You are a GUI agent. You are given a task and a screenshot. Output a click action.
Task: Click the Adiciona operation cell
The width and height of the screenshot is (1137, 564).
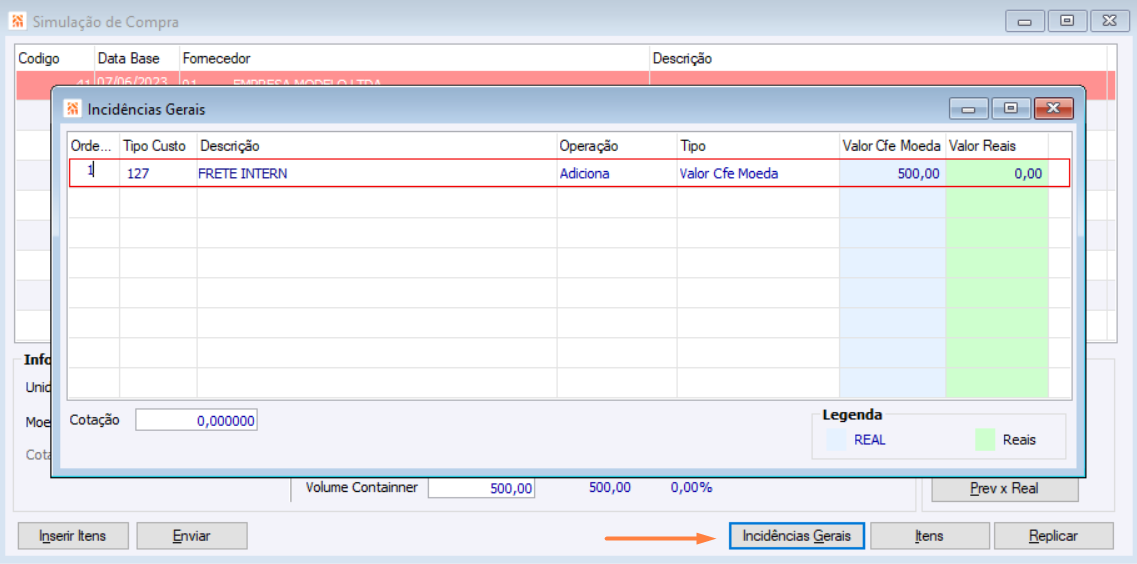pos(616,173)
